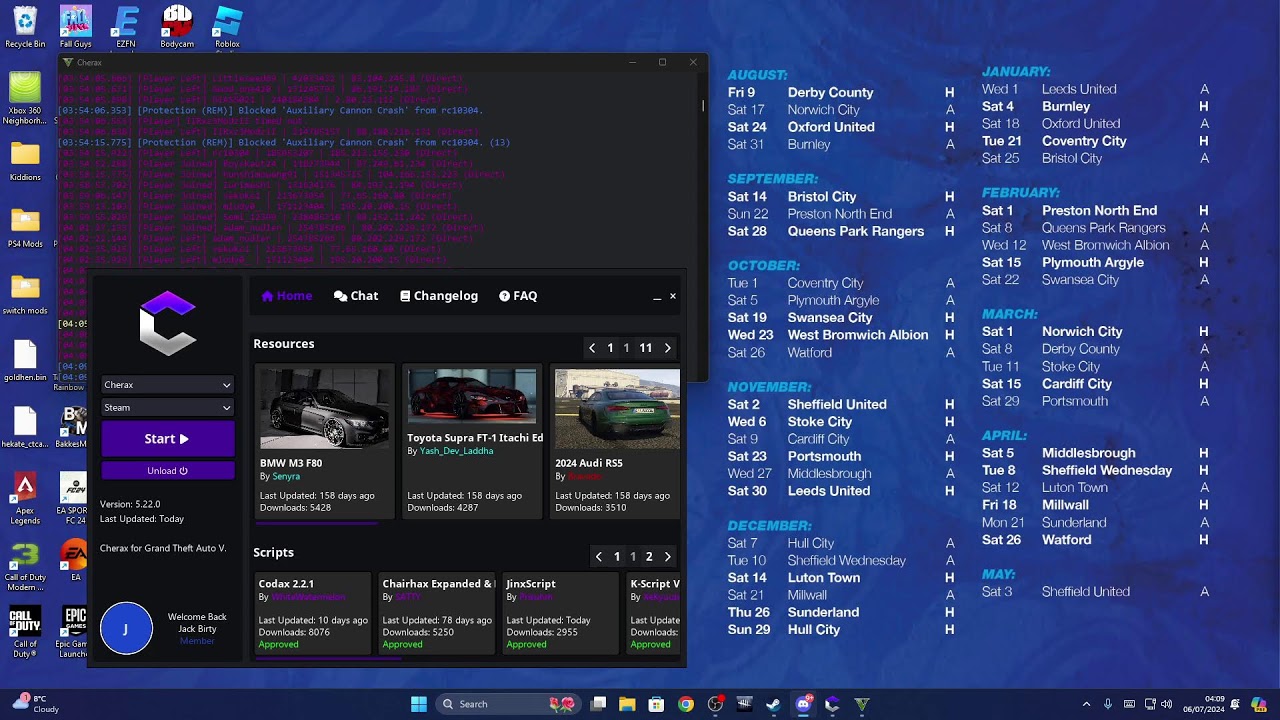Open Codax 2.2.1 script card

point(313,613)
